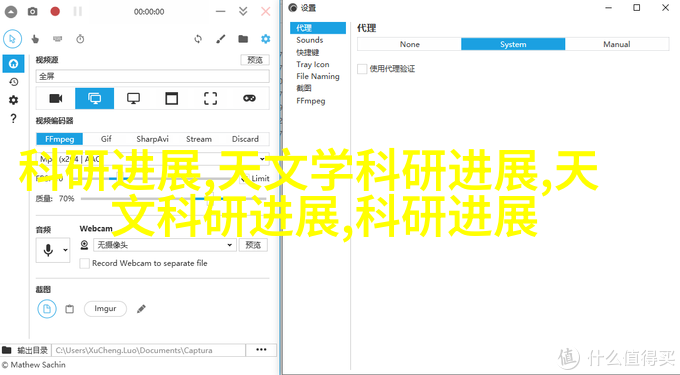
Task: Toggle the include keystrokes option
Action: 57,39
